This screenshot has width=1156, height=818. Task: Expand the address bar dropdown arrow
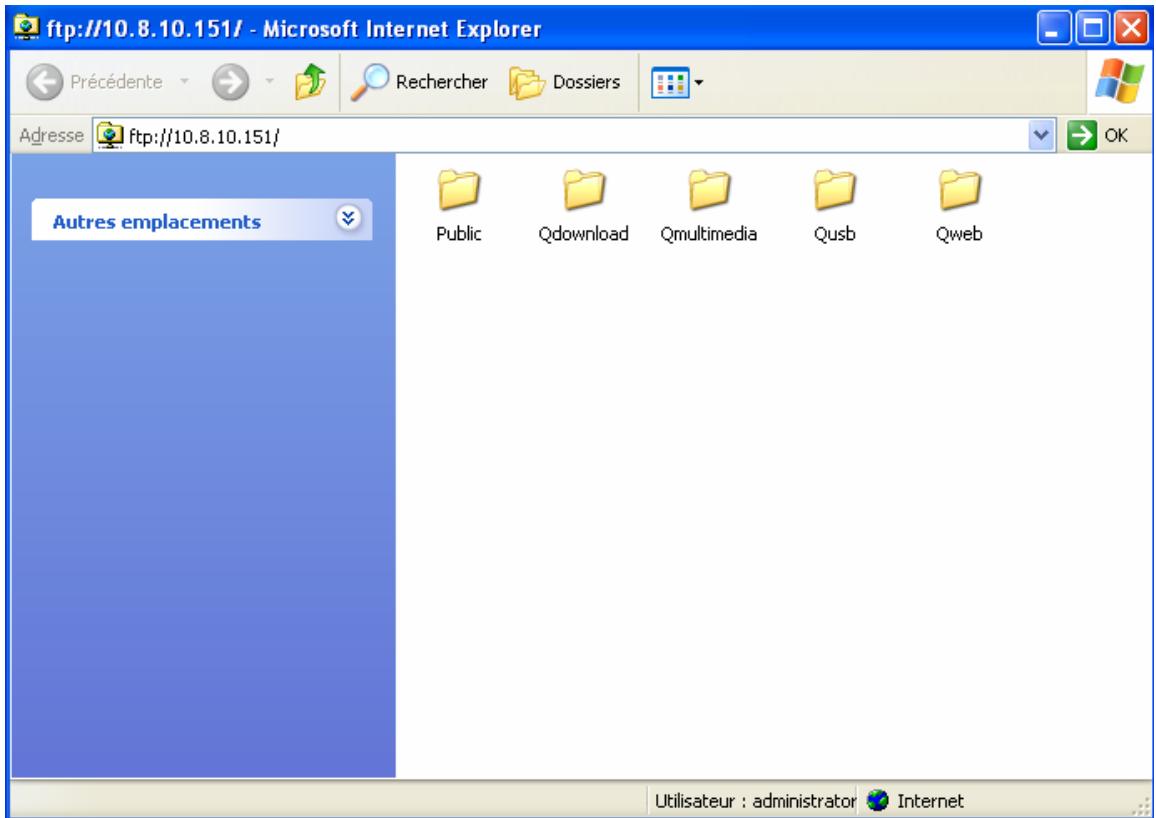[1041, 136]
